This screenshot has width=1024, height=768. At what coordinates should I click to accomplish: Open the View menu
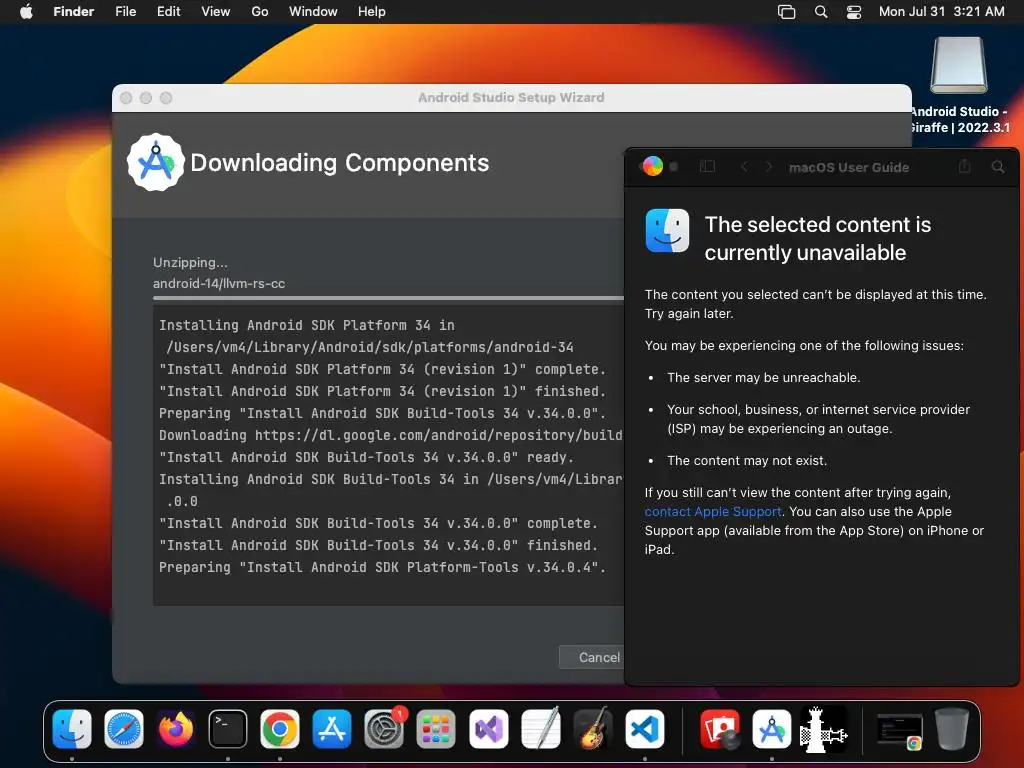(216, 11)
